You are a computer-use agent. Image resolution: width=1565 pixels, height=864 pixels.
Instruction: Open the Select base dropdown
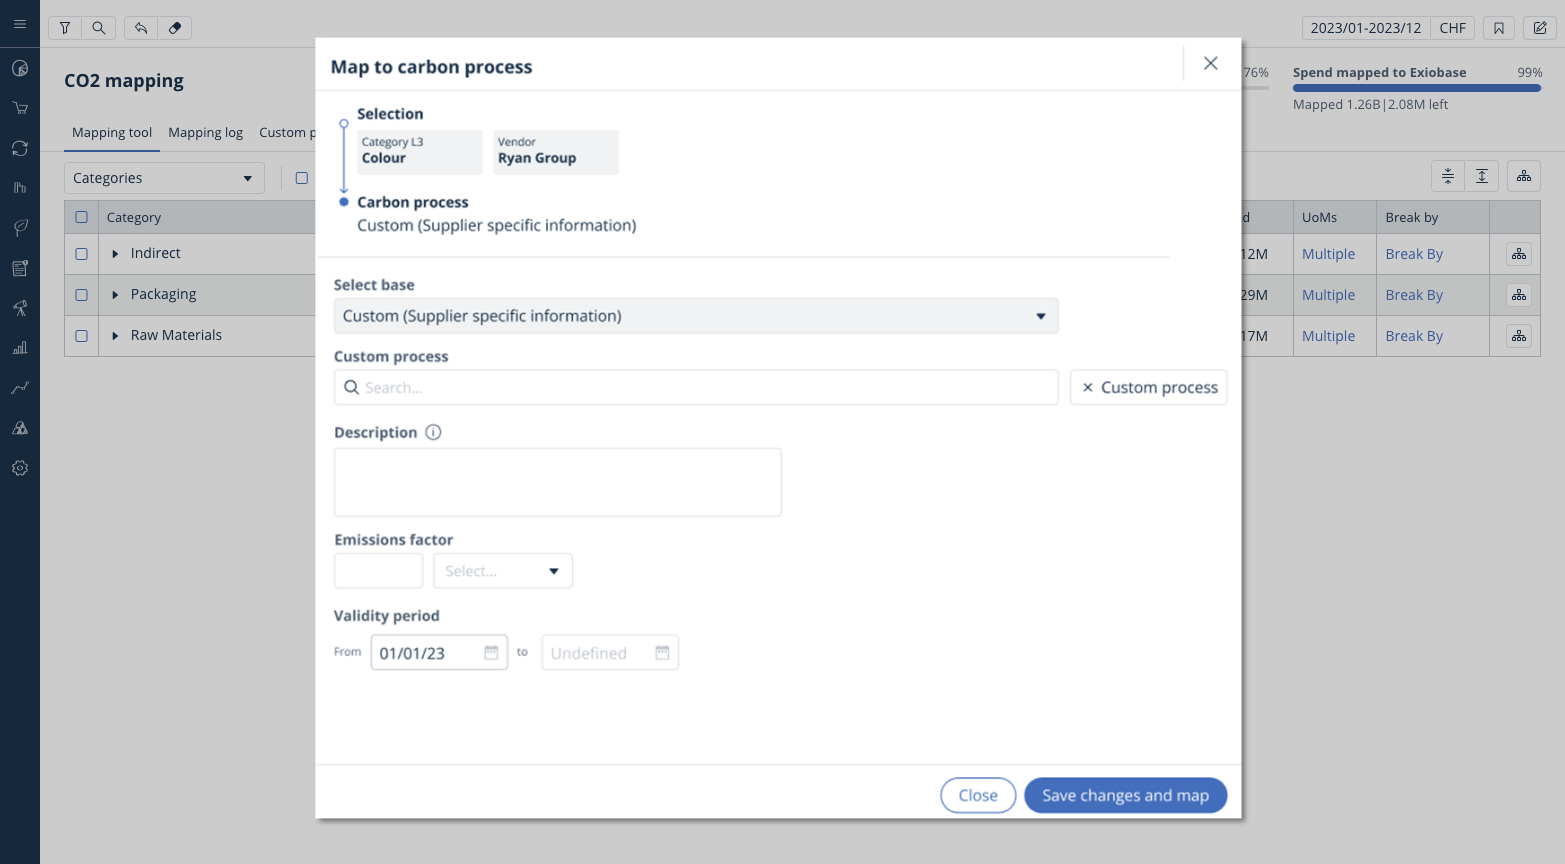coord(695,316)
